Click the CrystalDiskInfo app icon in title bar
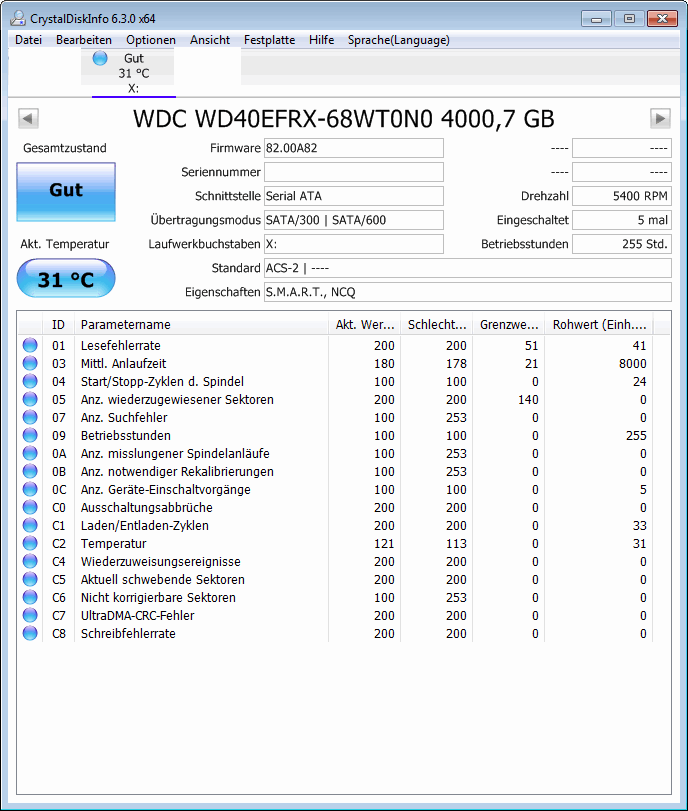688x811 pixels. [18, 19]
